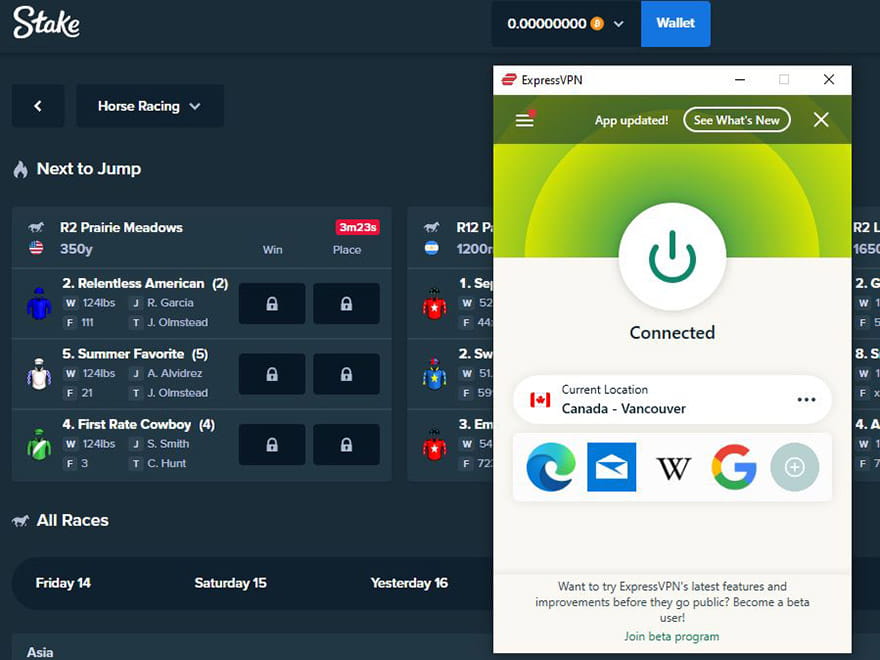Click the Win column header
This screenshot has width=880, height=660.
pyautogui.click(x=273, y=250)
